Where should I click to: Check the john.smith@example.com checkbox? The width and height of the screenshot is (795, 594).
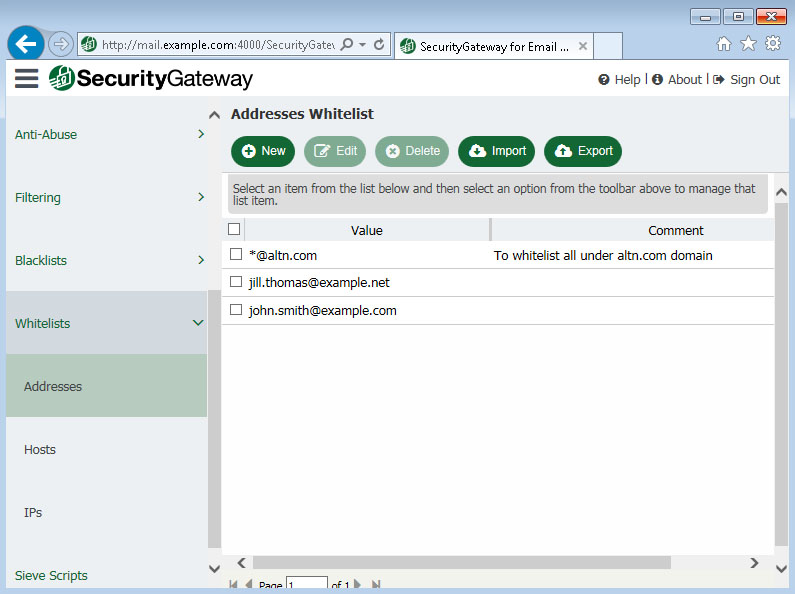pos(236,309)
